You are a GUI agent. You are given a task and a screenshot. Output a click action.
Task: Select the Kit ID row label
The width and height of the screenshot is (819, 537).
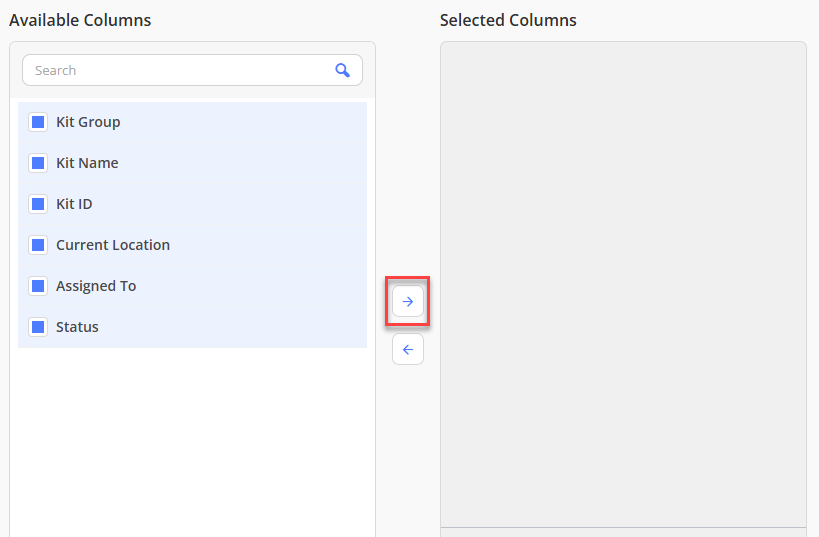coord(74,204)
